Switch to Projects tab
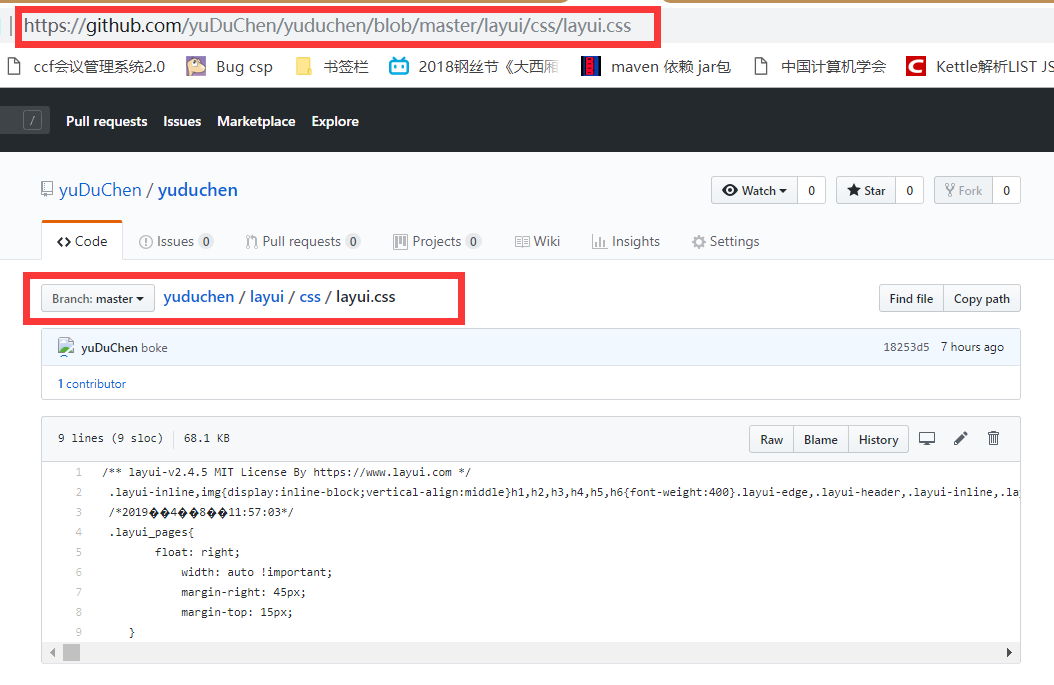1054x685 pixels. [x=437, y=241]
